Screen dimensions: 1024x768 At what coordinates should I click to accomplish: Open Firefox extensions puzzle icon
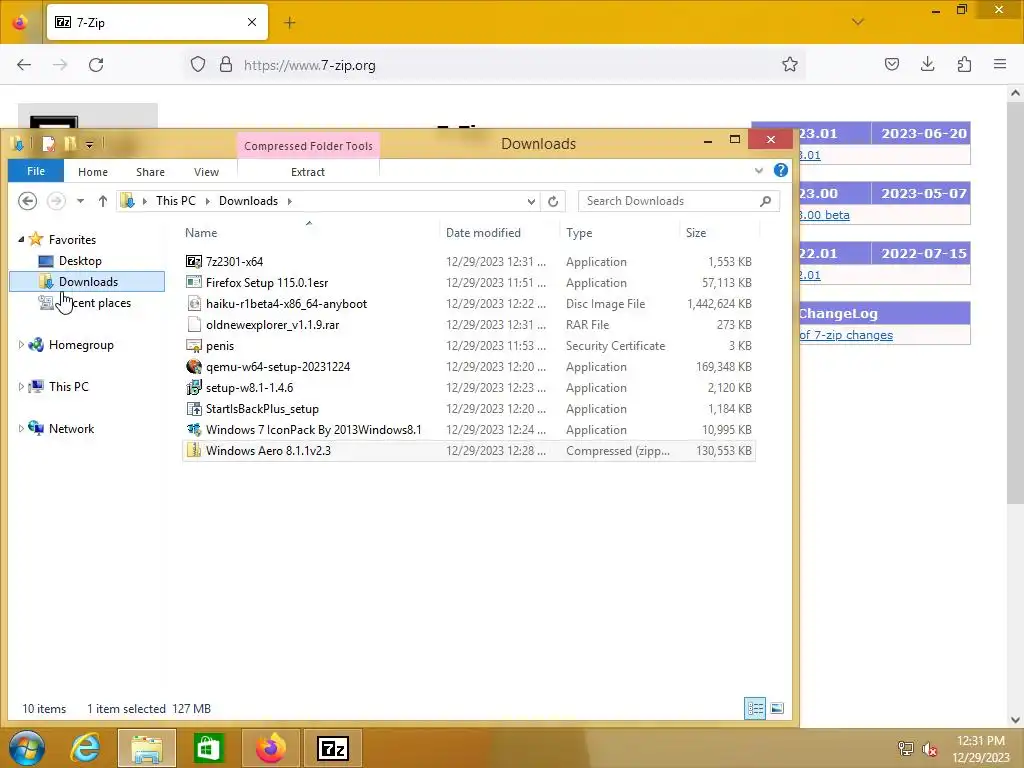[964, 64]
